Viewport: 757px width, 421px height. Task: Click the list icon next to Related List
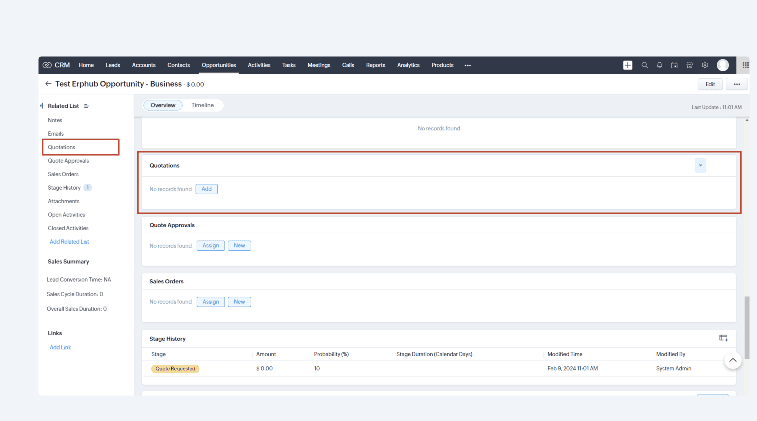(86, 106)
